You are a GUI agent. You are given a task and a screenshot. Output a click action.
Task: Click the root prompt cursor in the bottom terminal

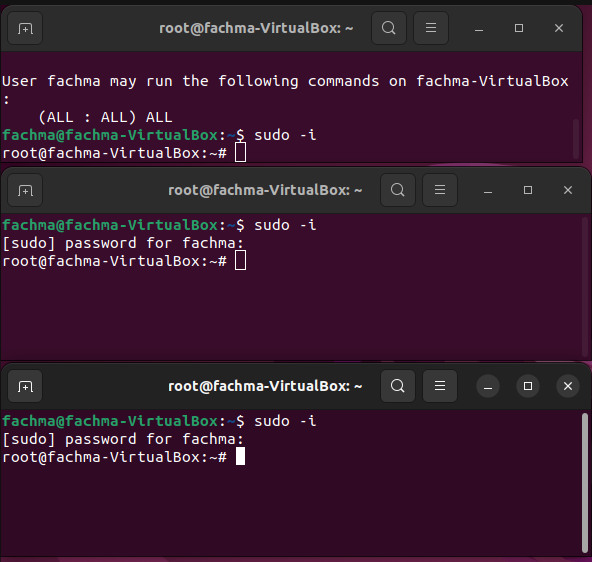(240, 456)
